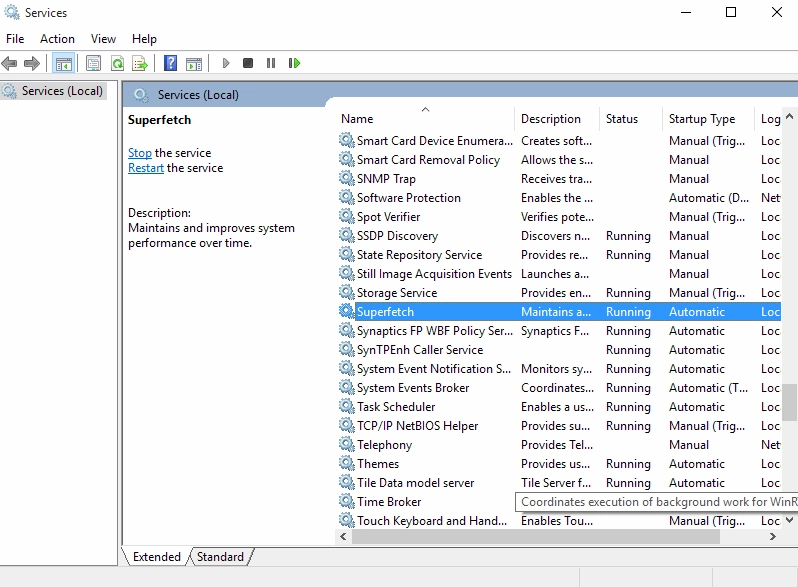Click the Stop Service square icon
The height and width of the screenshot is (587, 798).
[248, 63]
